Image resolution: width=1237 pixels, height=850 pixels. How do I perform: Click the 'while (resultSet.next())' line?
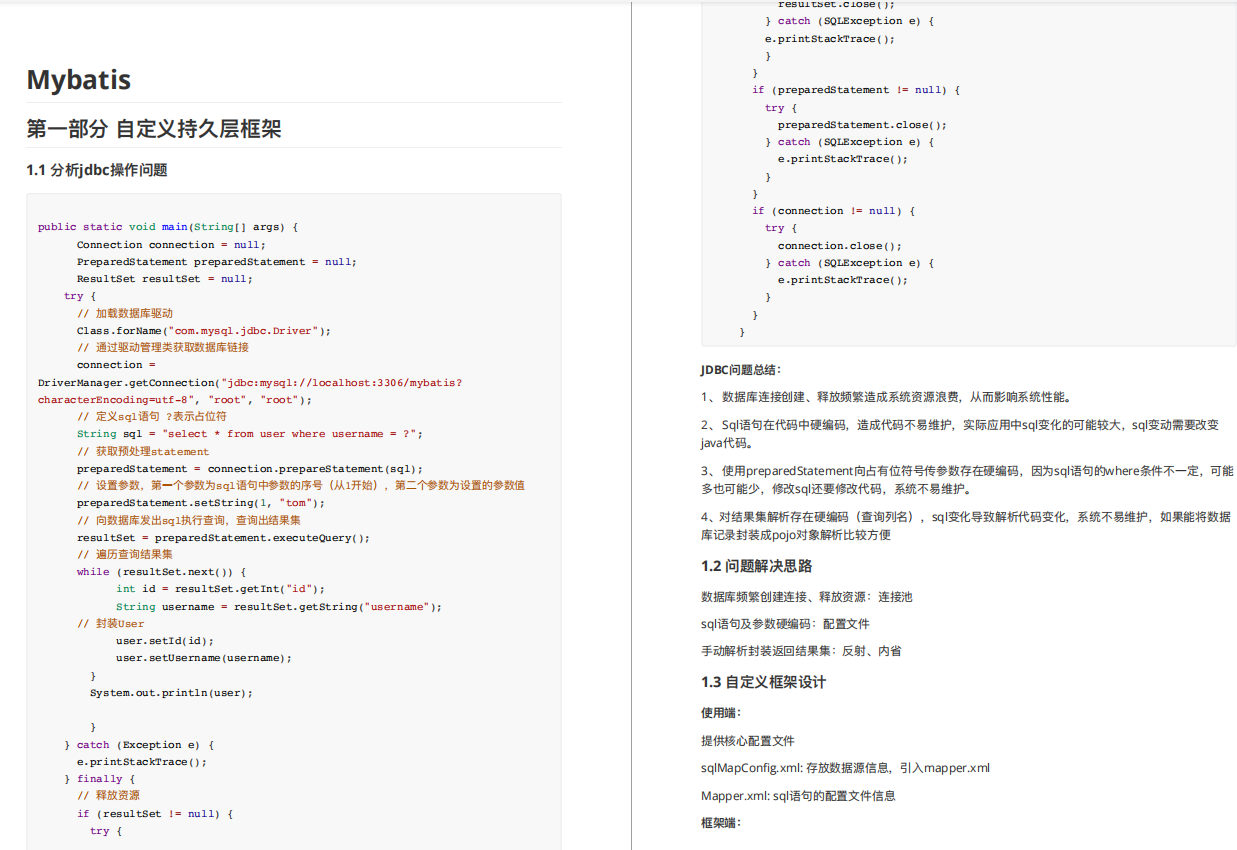click(161, 572)
